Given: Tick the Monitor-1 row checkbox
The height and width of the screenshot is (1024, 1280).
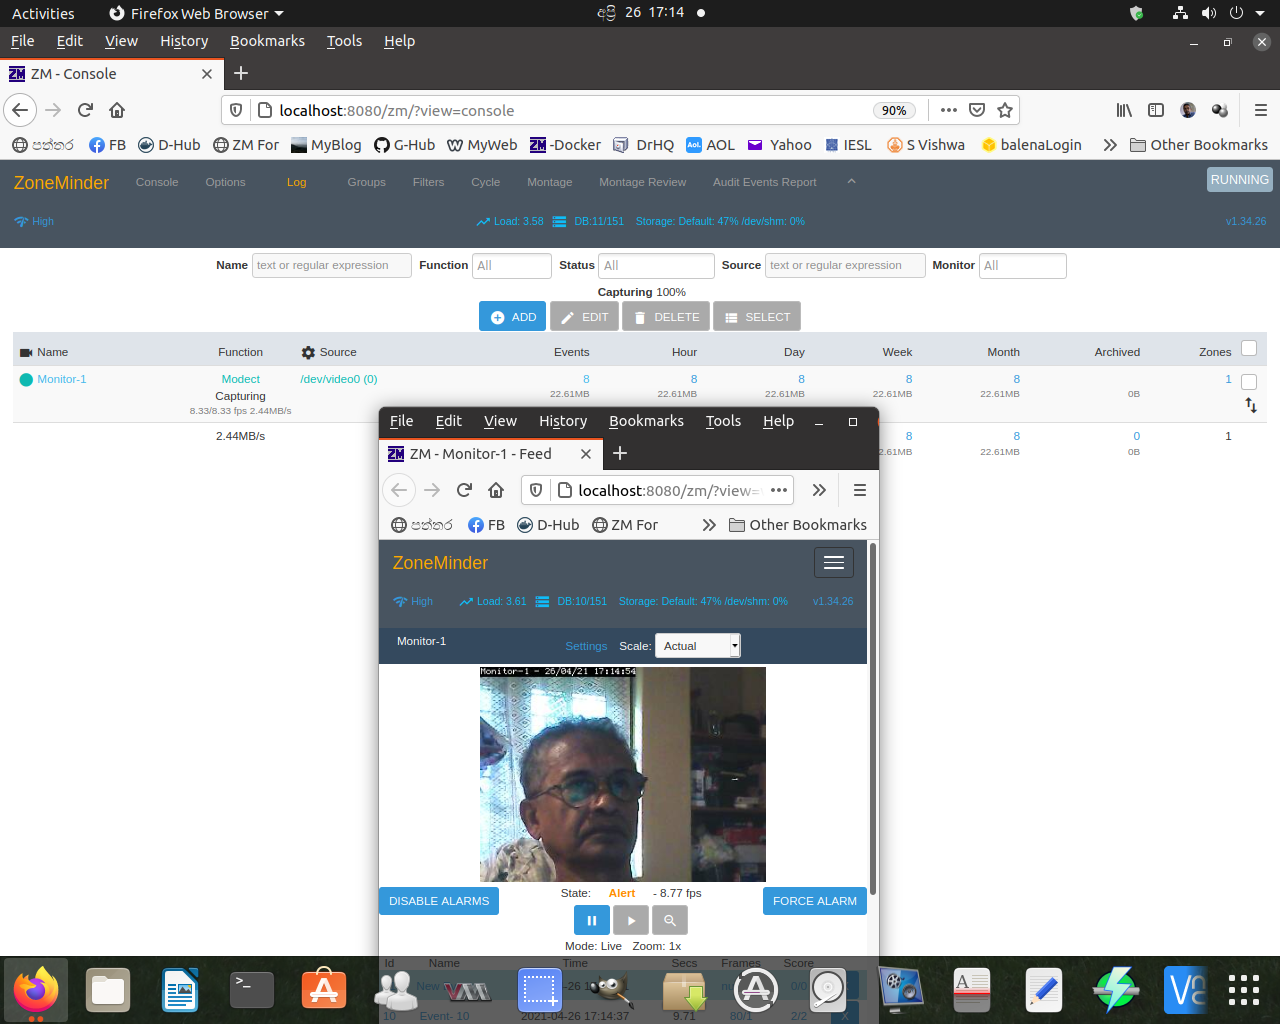Looking at the screenshot, I should (1249, 382).
